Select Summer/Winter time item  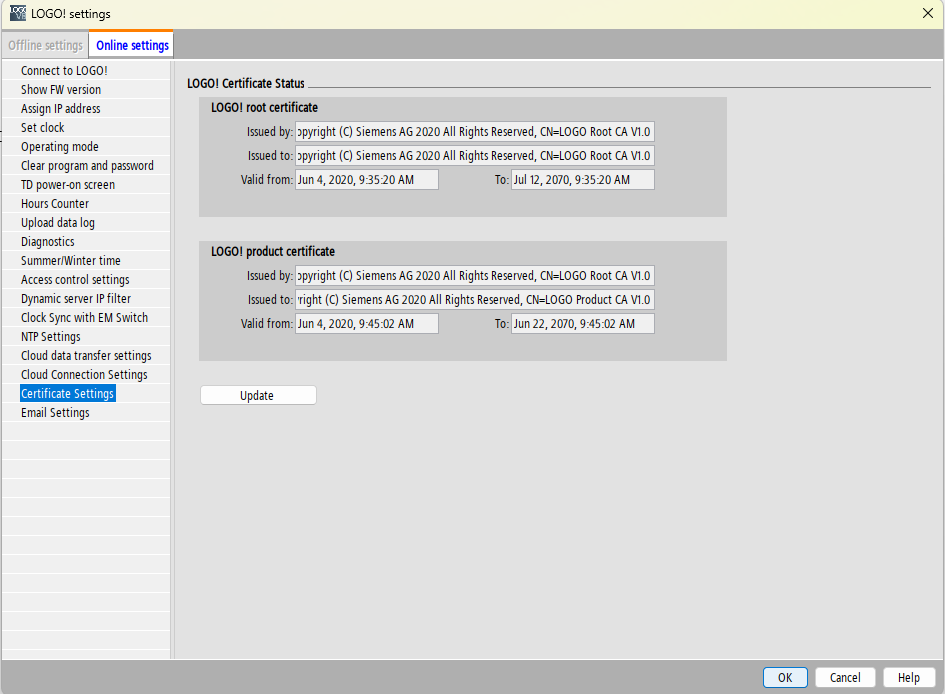[x=71, y=260]
